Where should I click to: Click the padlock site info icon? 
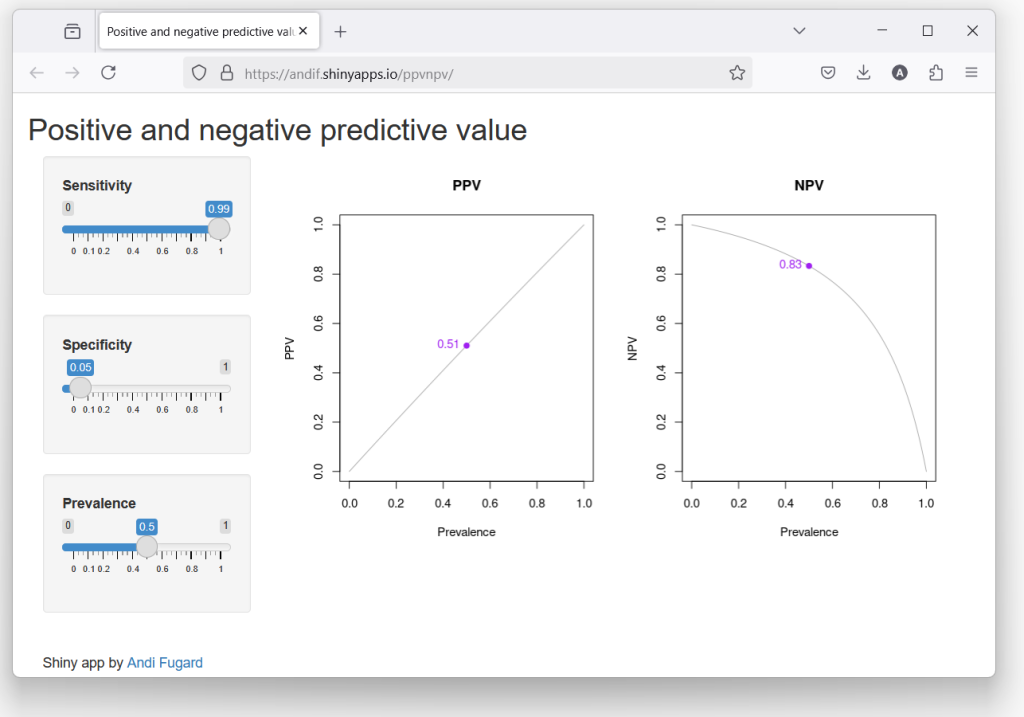[x=227, y=72]
